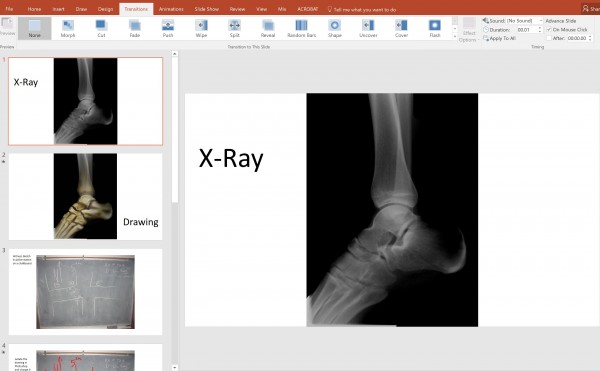Apply the Morph transition
Screen dimensions: 600x371
pos(68,28)
